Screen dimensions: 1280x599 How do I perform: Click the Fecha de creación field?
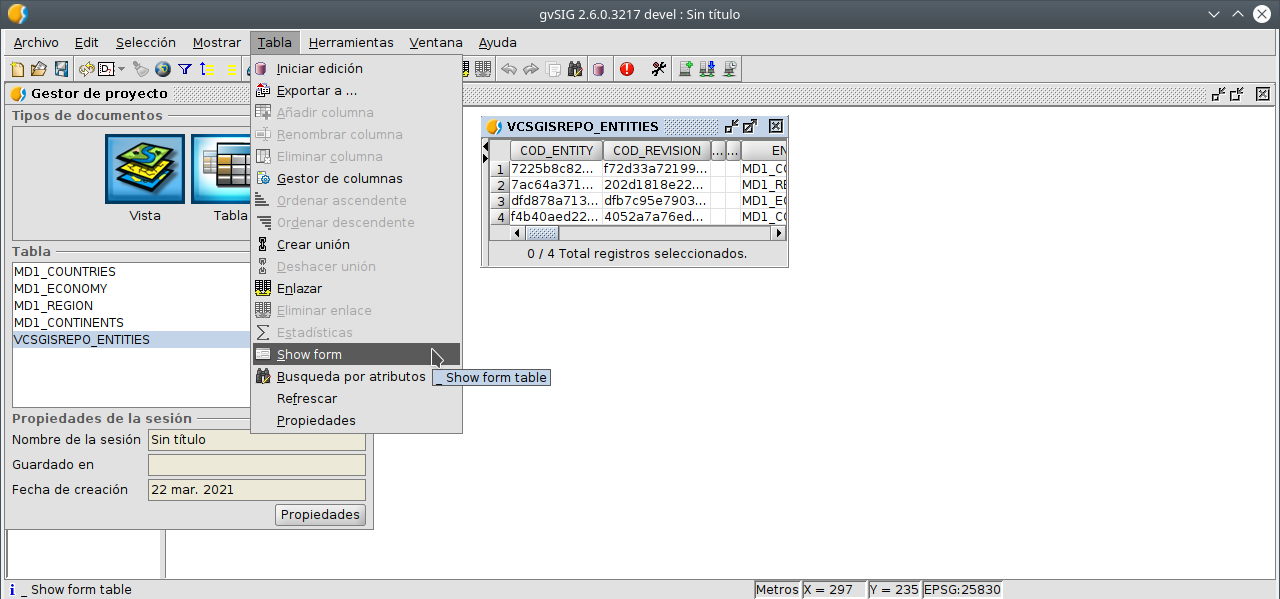257,490
